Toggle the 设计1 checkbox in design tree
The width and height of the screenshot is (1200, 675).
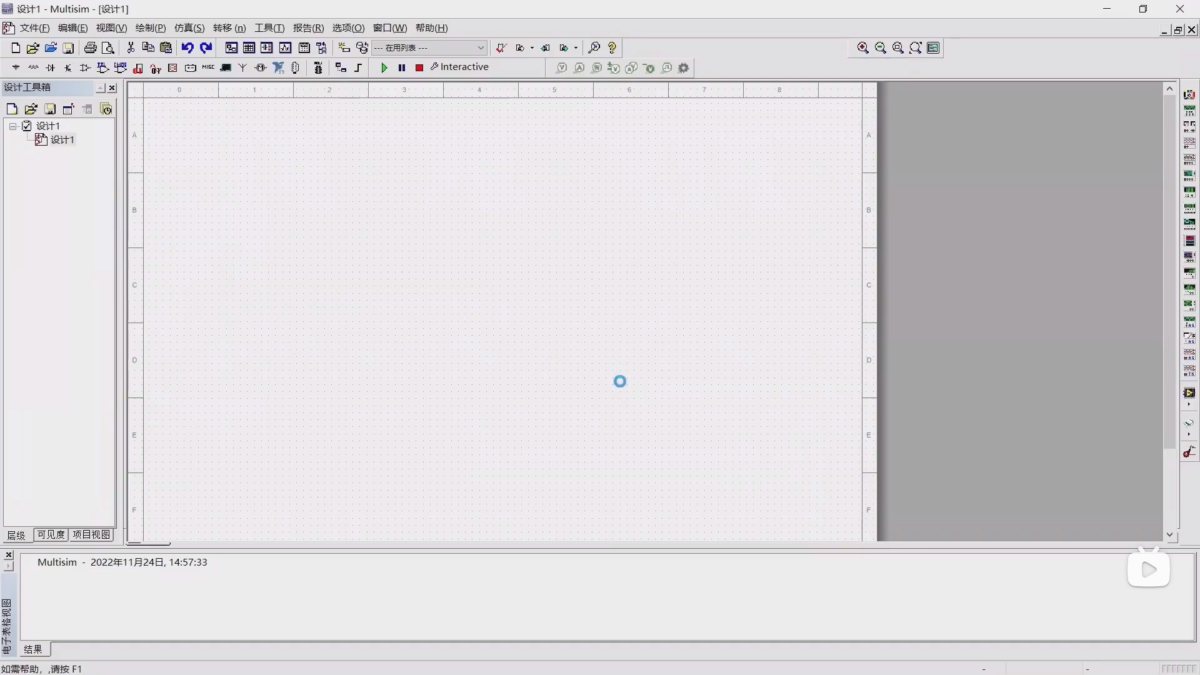pos(27,126)
